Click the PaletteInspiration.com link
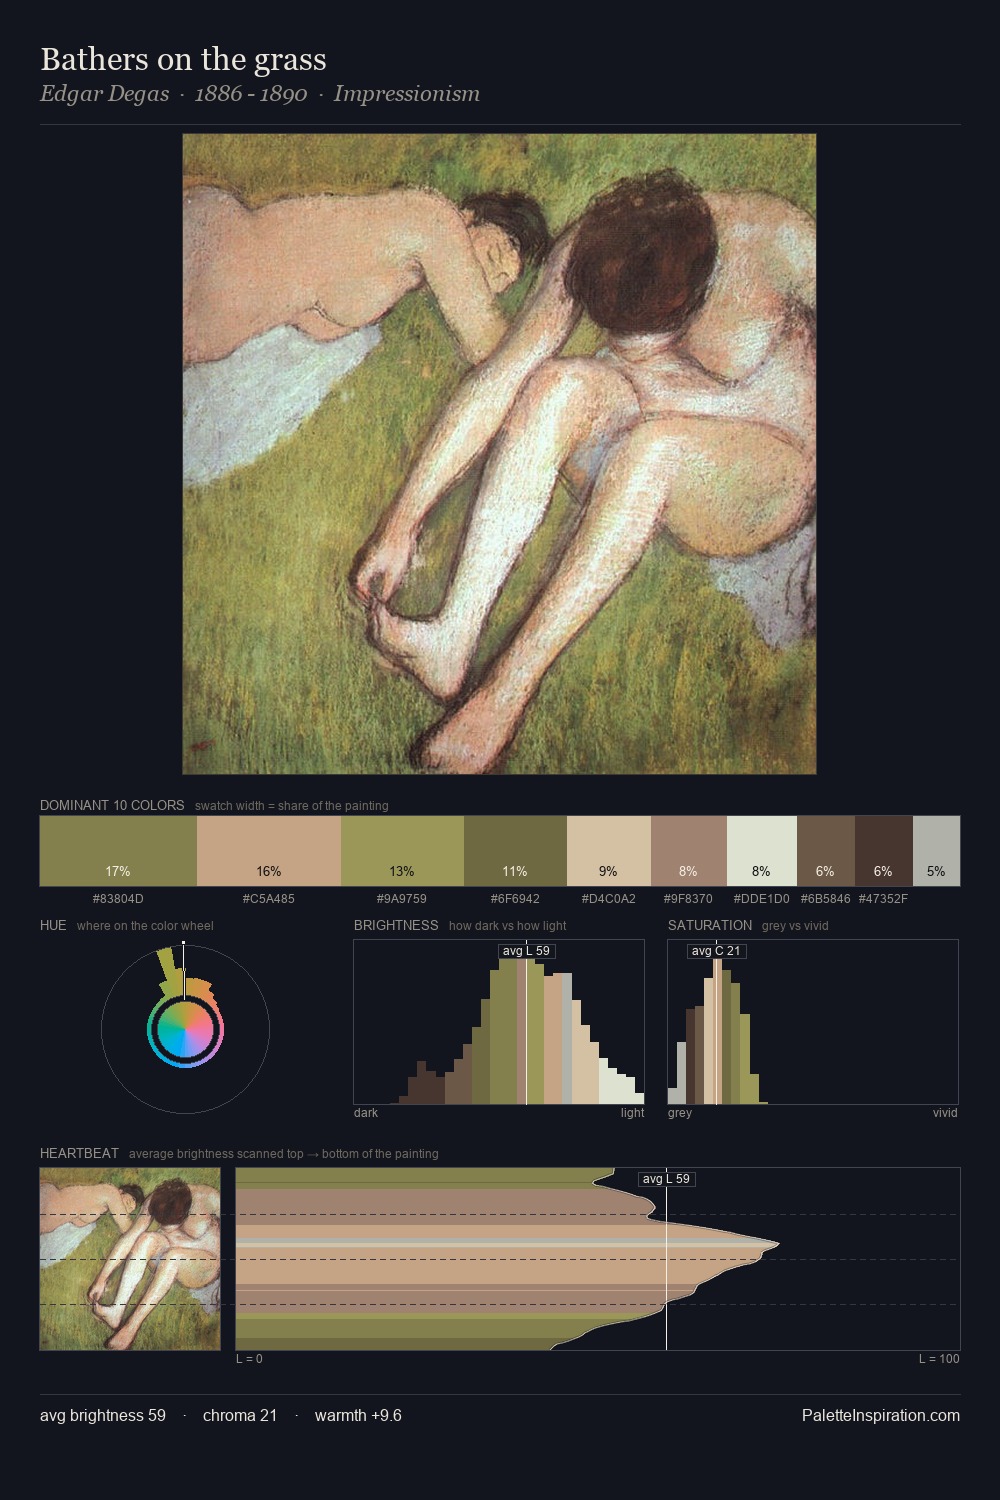Screen dimensions: 1000x1500 (x=880, y=1415)
